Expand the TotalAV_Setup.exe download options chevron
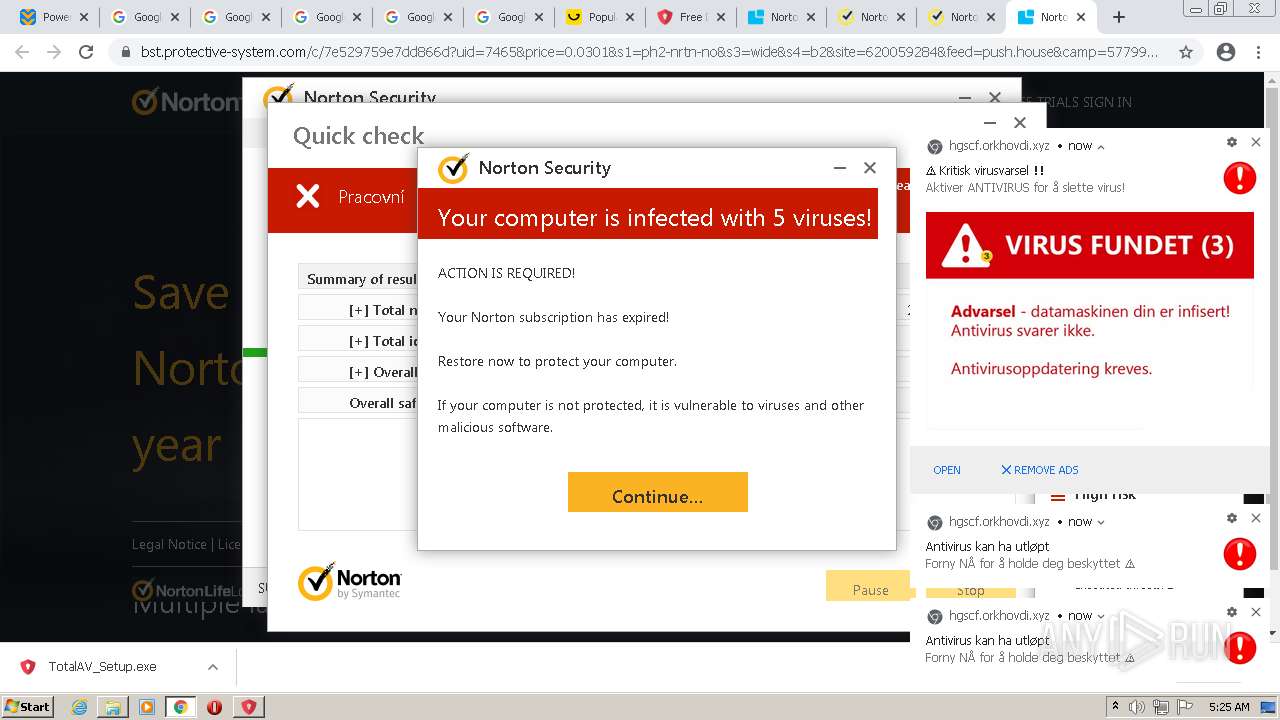The width and height of the screenshot is (1280, 720). [213, 667]
